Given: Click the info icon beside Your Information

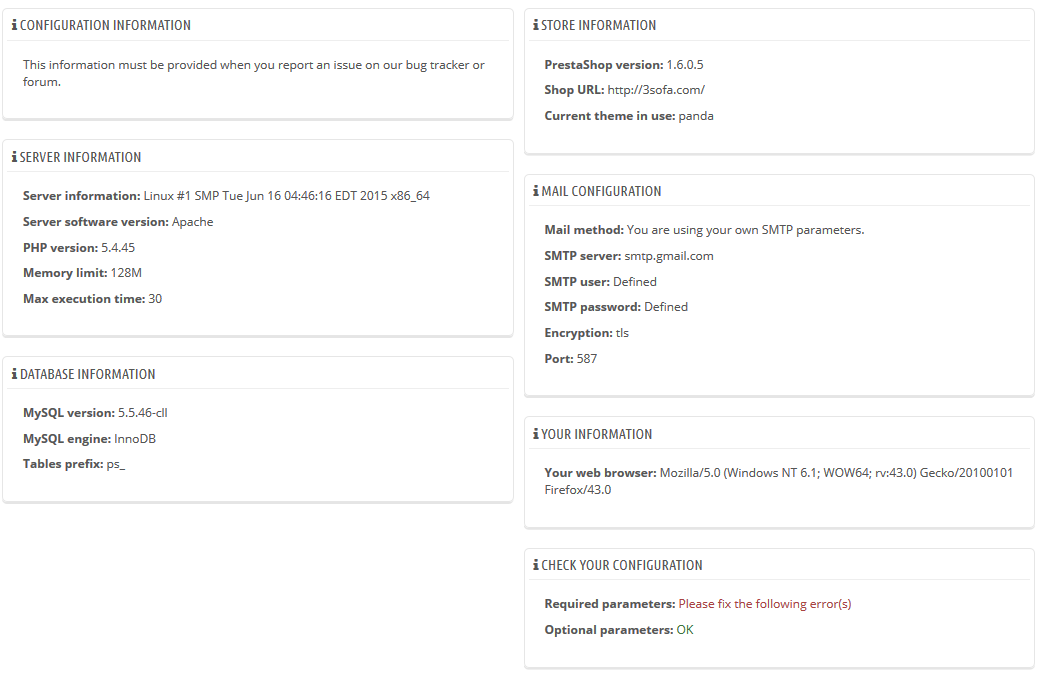Looking at the screenshot, I should 536,434.
